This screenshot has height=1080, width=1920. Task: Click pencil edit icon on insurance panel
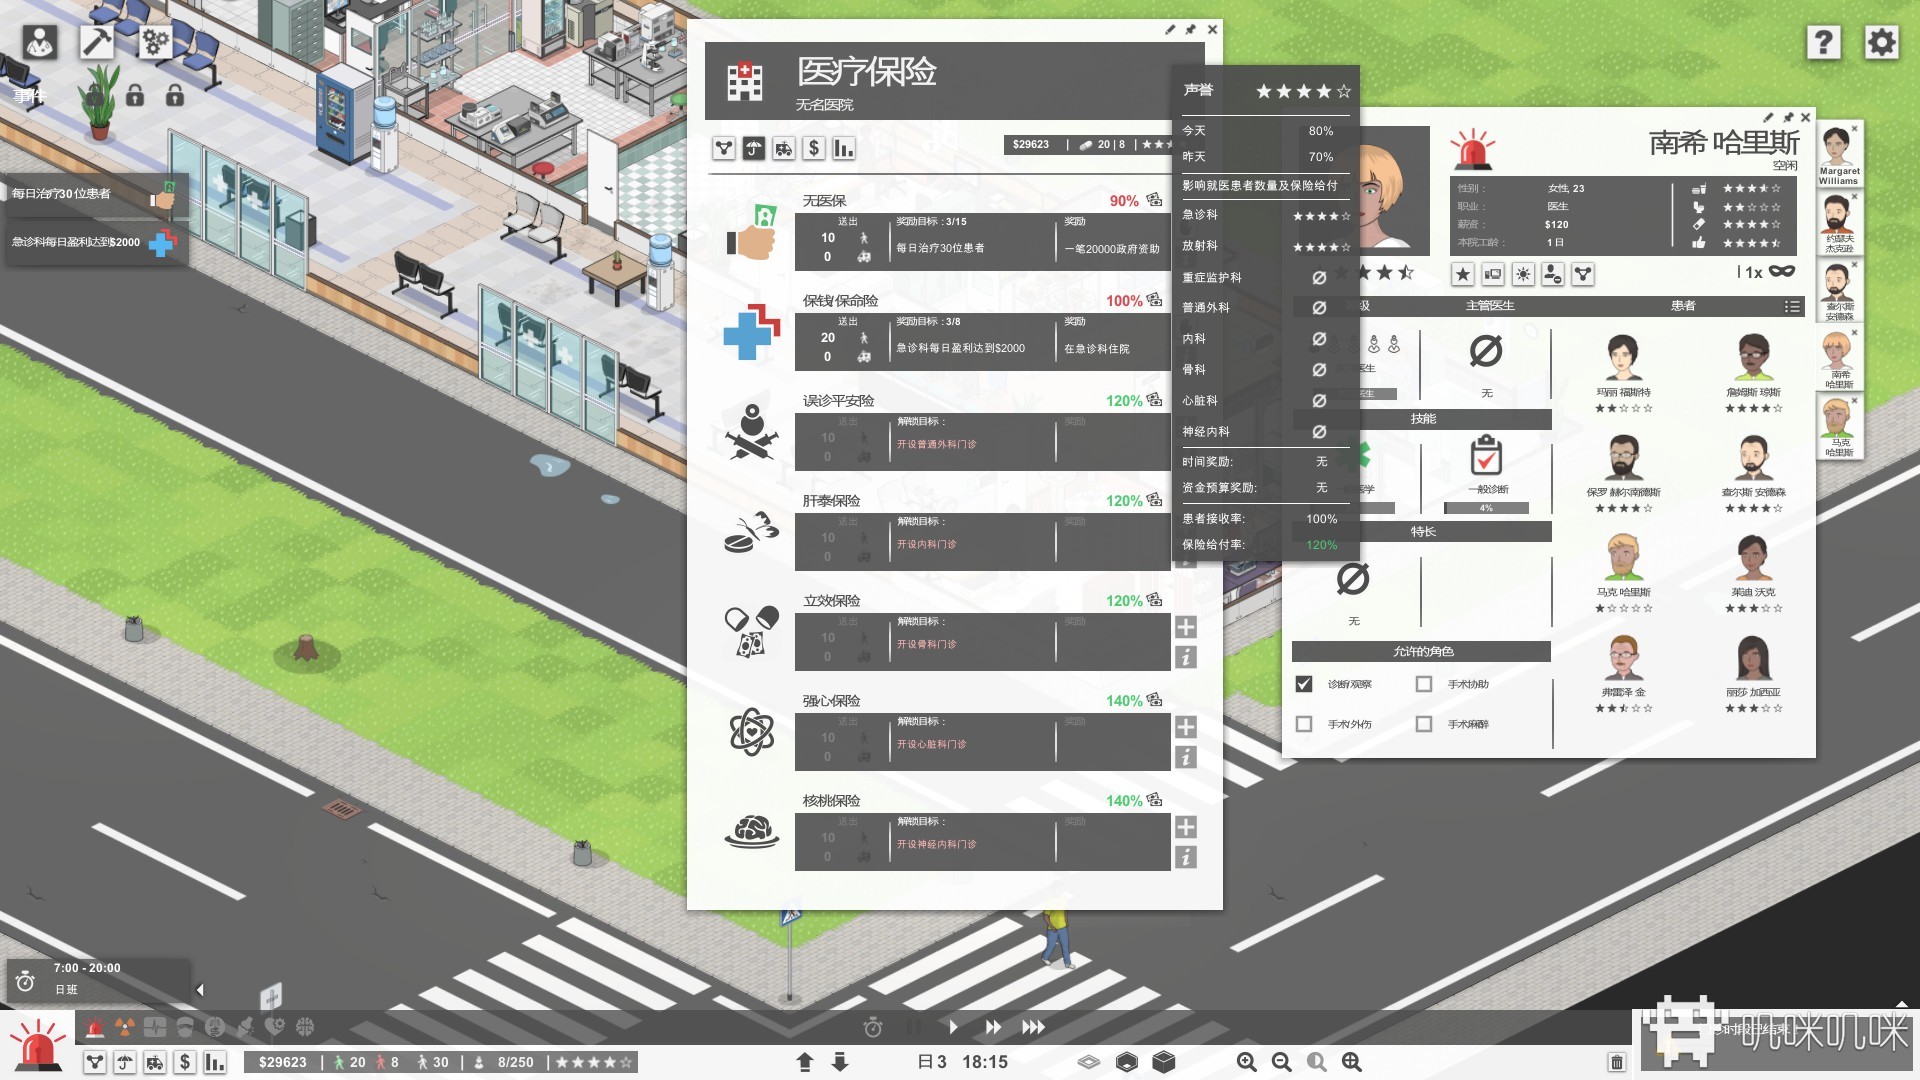[1170, 30]
